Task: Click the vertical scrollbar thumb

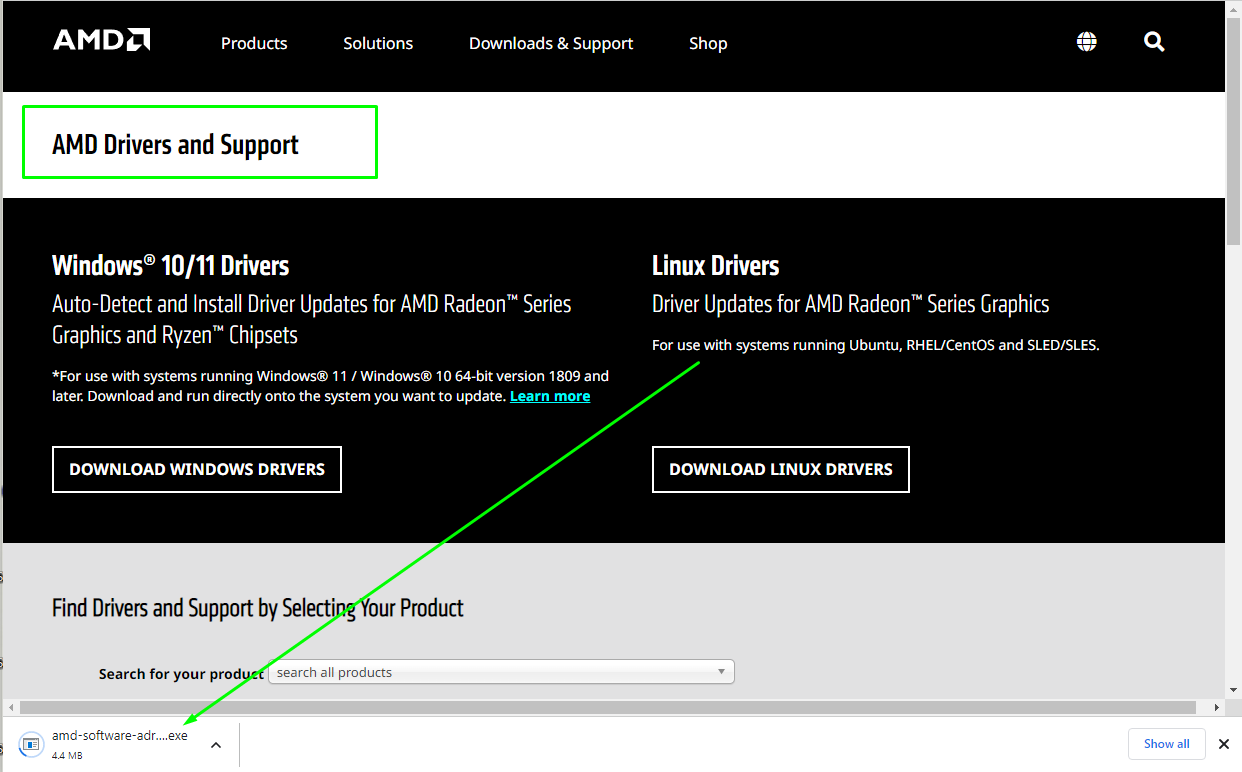Action: (x=1234, y=132)
